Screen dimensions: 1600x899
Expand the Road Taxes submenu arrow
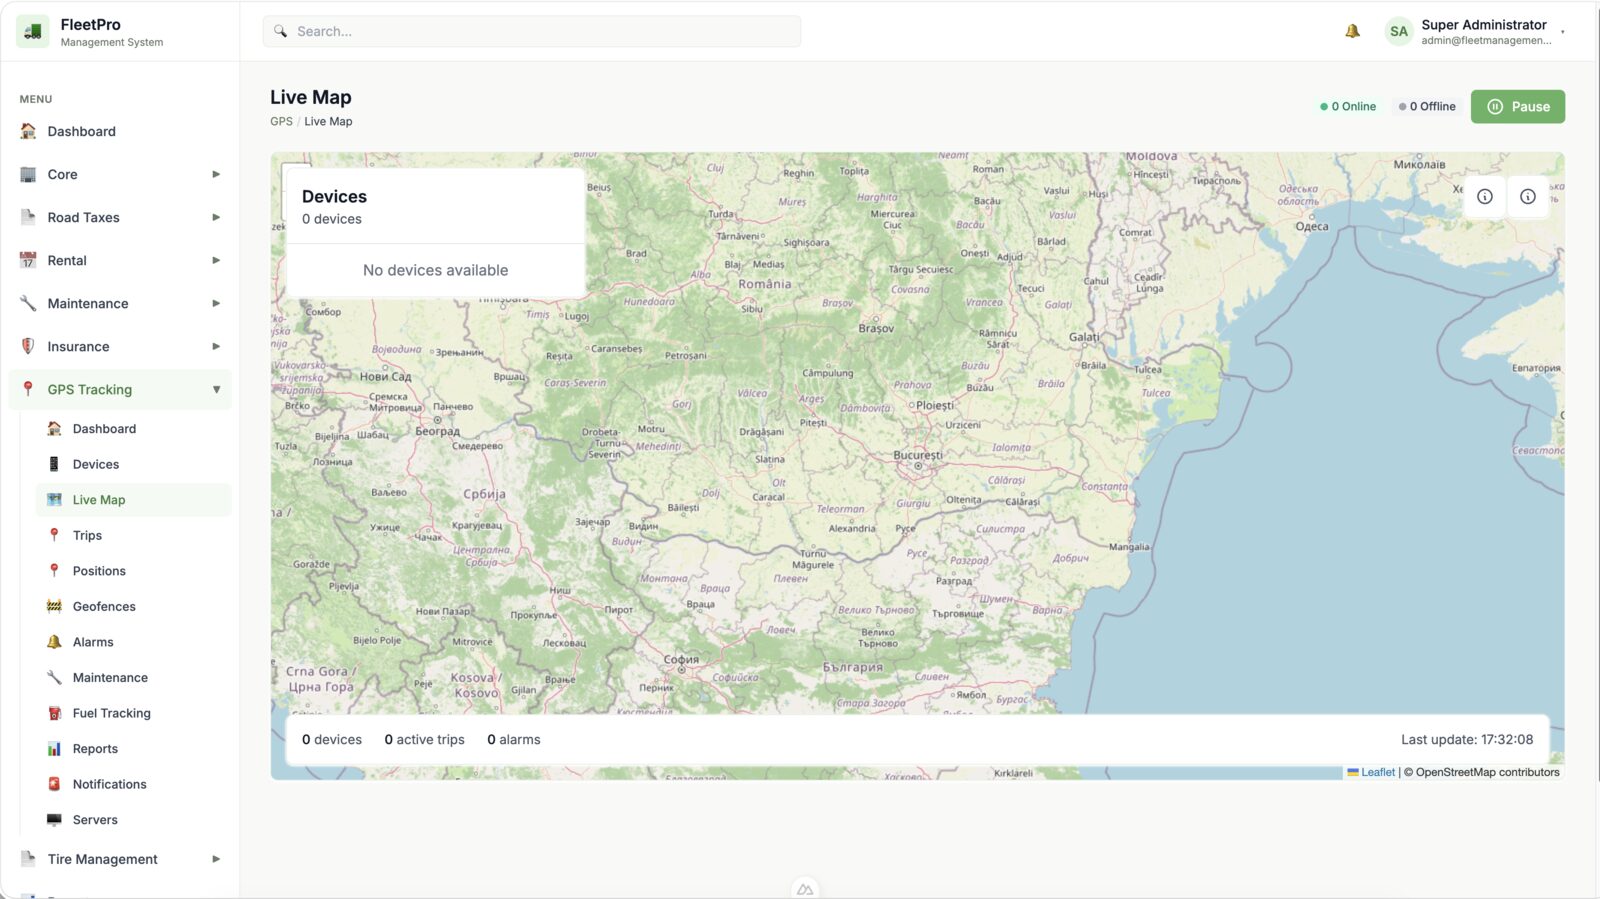pyautogui.click(x=216, y=217)
